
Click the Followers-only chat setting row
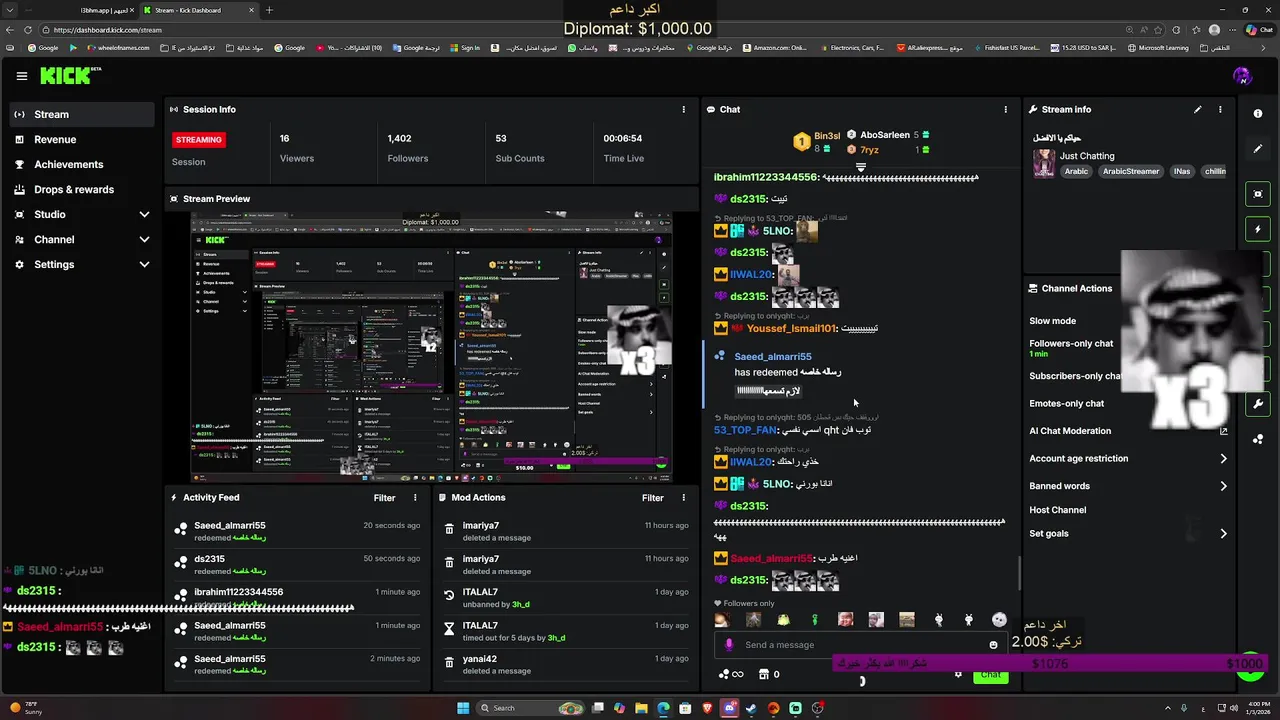pos(1071,347)
